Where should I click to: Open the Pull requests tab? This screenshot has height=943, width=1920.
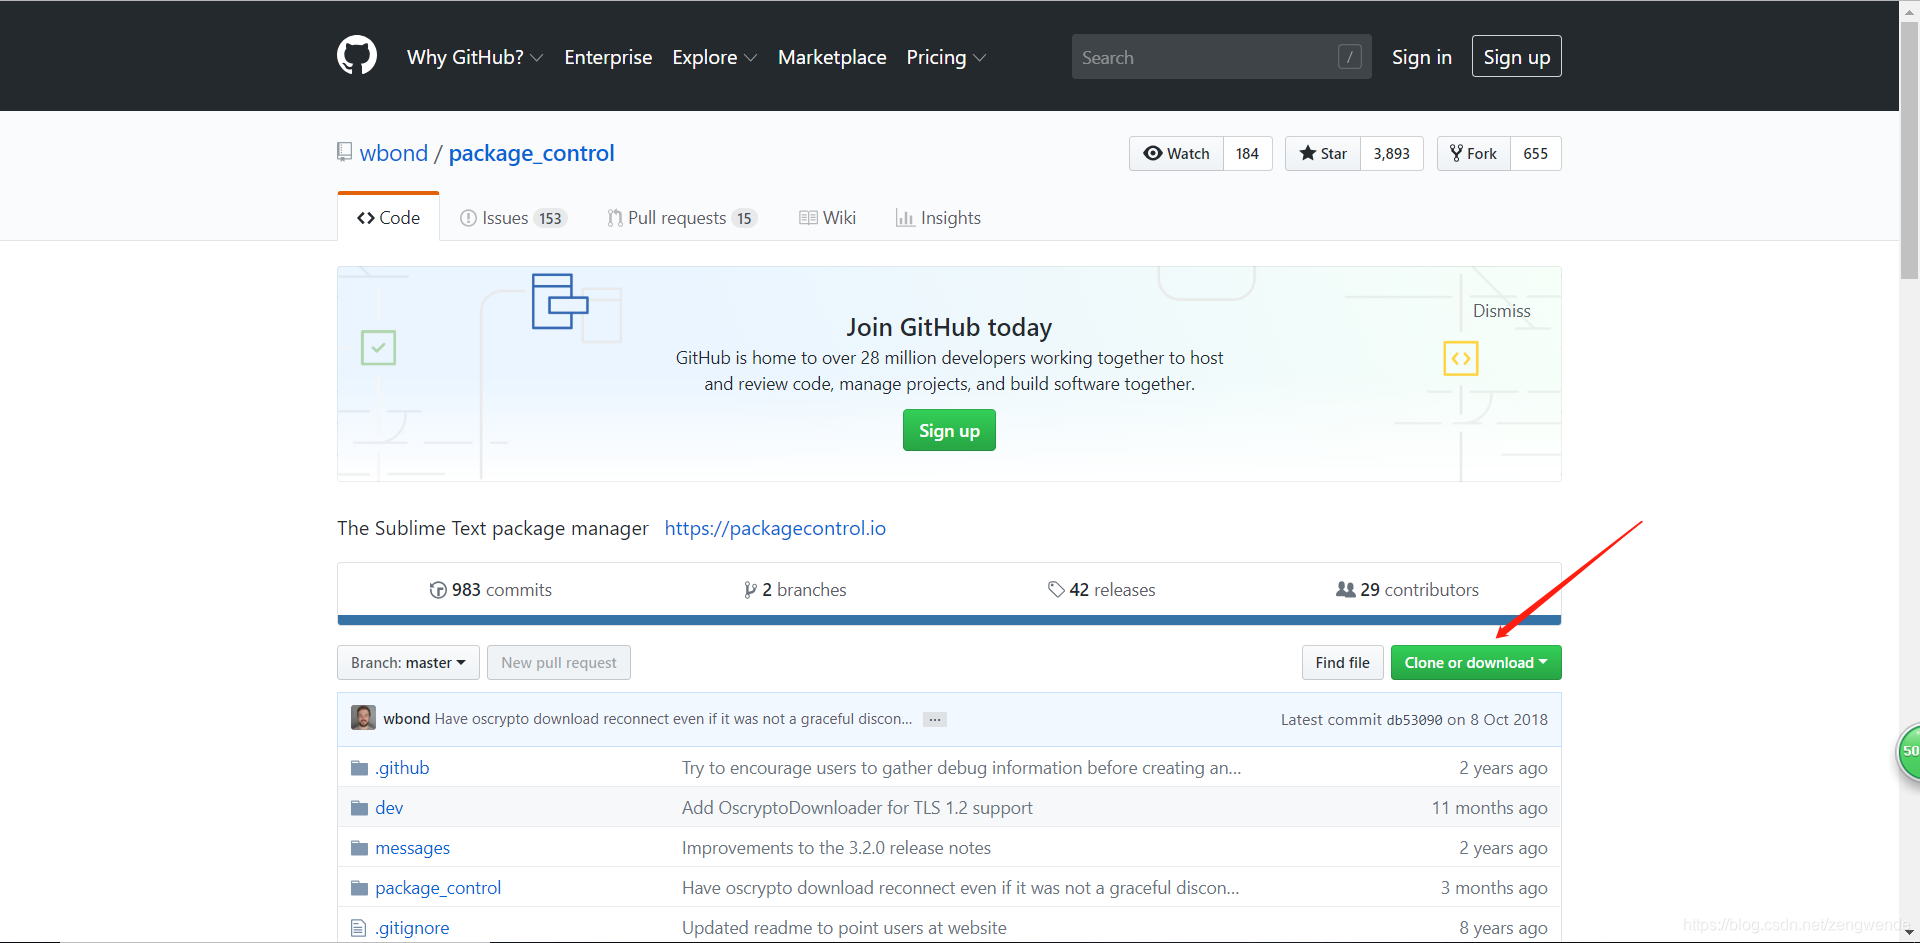[682, 218]
